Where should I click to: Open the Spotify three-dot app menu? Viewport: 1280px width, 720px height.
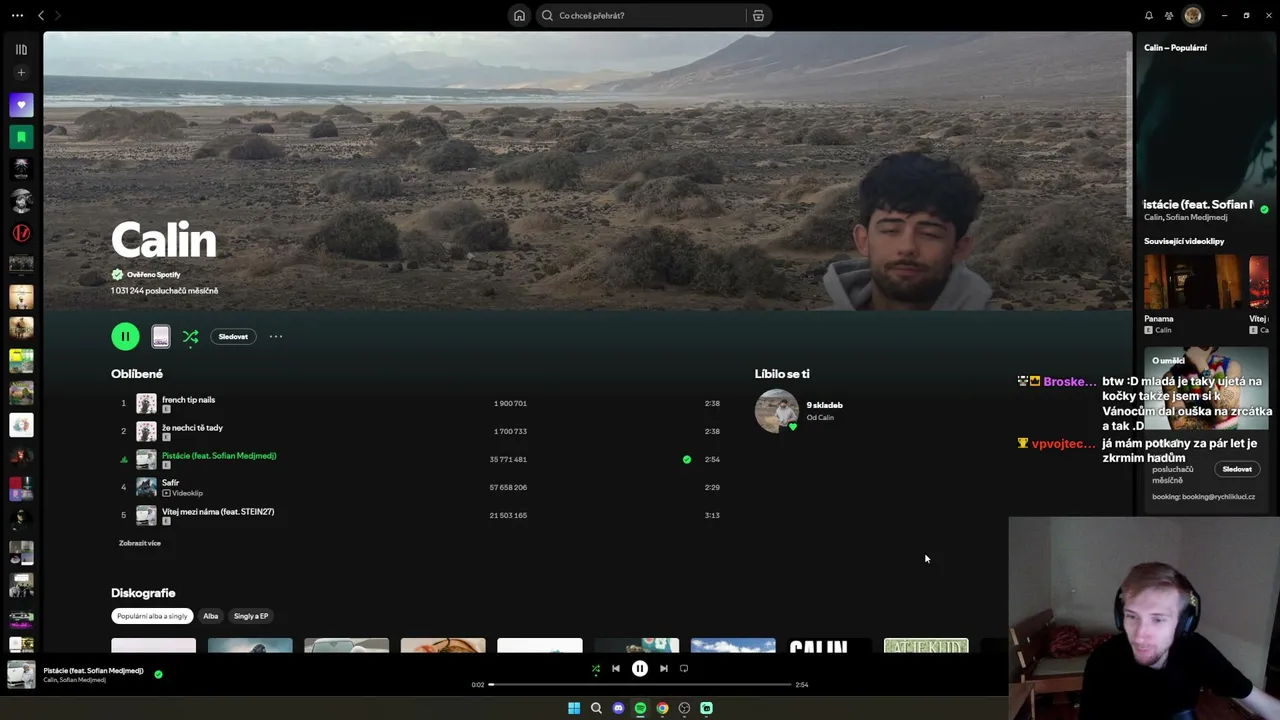17,16
